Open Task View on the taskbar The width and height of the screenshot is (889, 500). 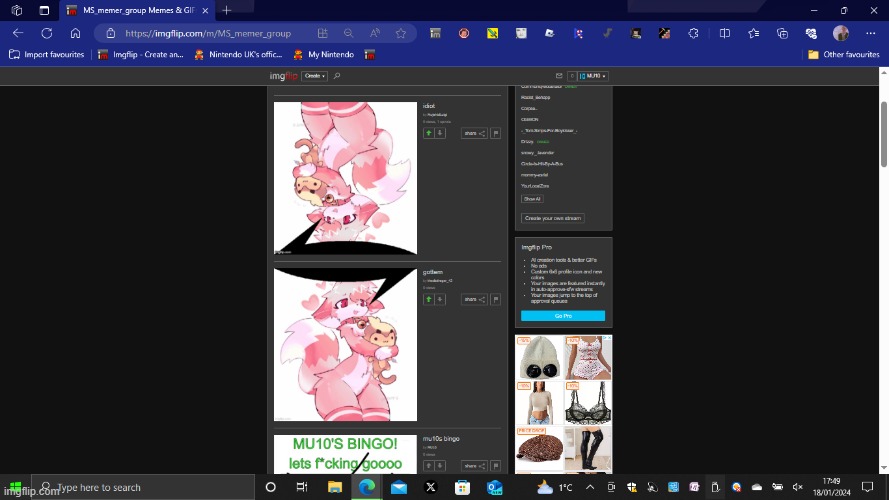pyautogui.click(x=302, y=487)
